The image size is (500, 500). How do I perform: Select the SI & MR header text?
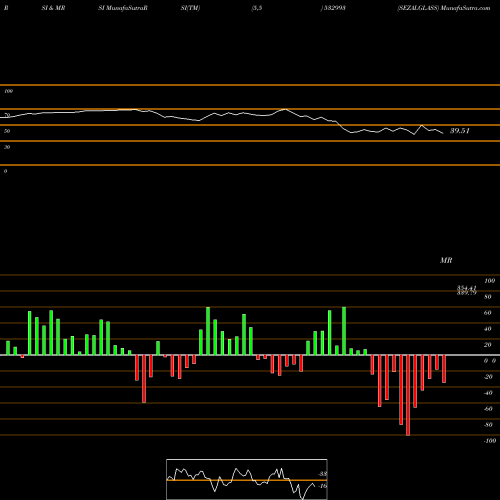pos(53,8)
